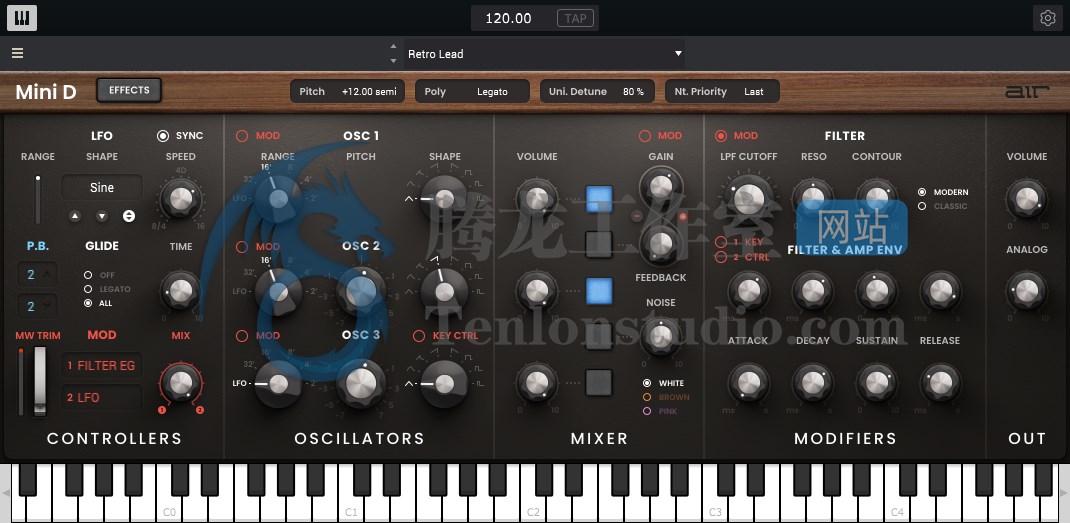Screen dimensions: 1070x523
Task: Click the 120.00 tempo field
Action: click(x=508, y=18)
